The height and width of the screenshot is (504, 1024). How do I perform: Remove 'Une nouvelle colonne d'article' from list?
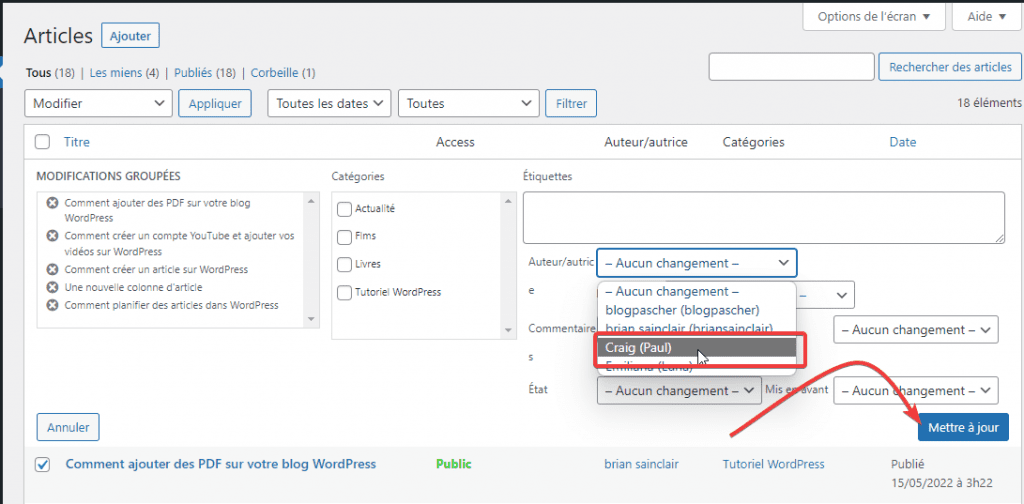[52, 287]
